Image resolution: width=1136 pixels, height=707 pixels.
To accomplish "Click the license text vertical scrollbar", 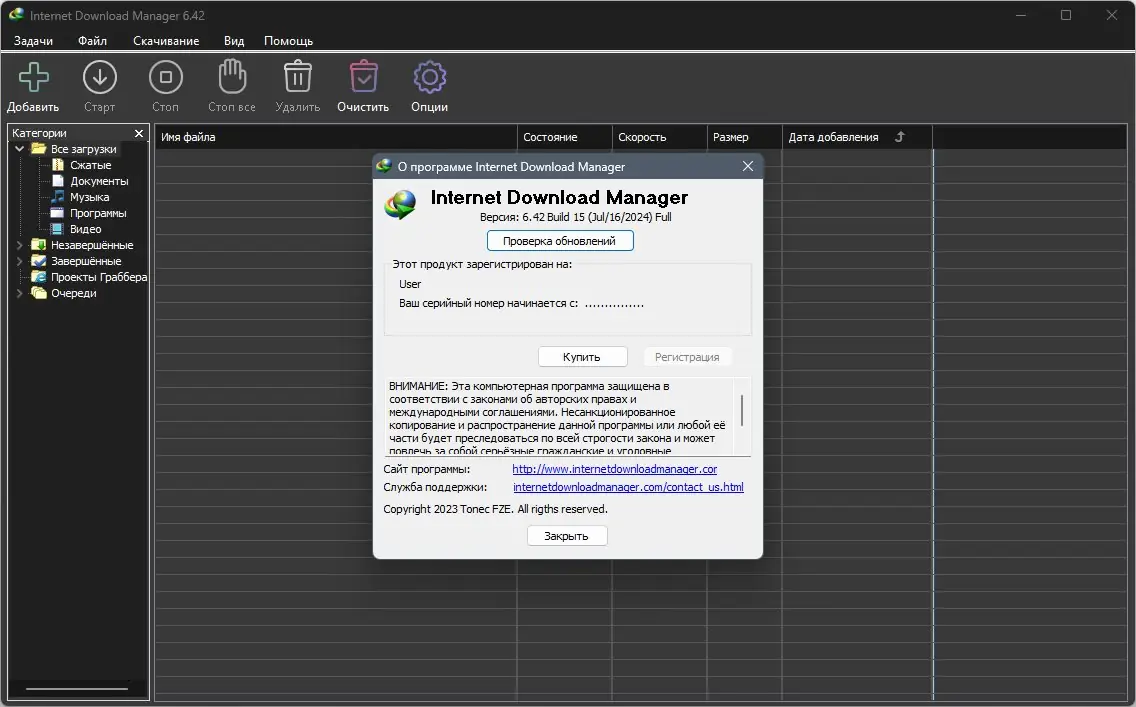I will point(742,411).
